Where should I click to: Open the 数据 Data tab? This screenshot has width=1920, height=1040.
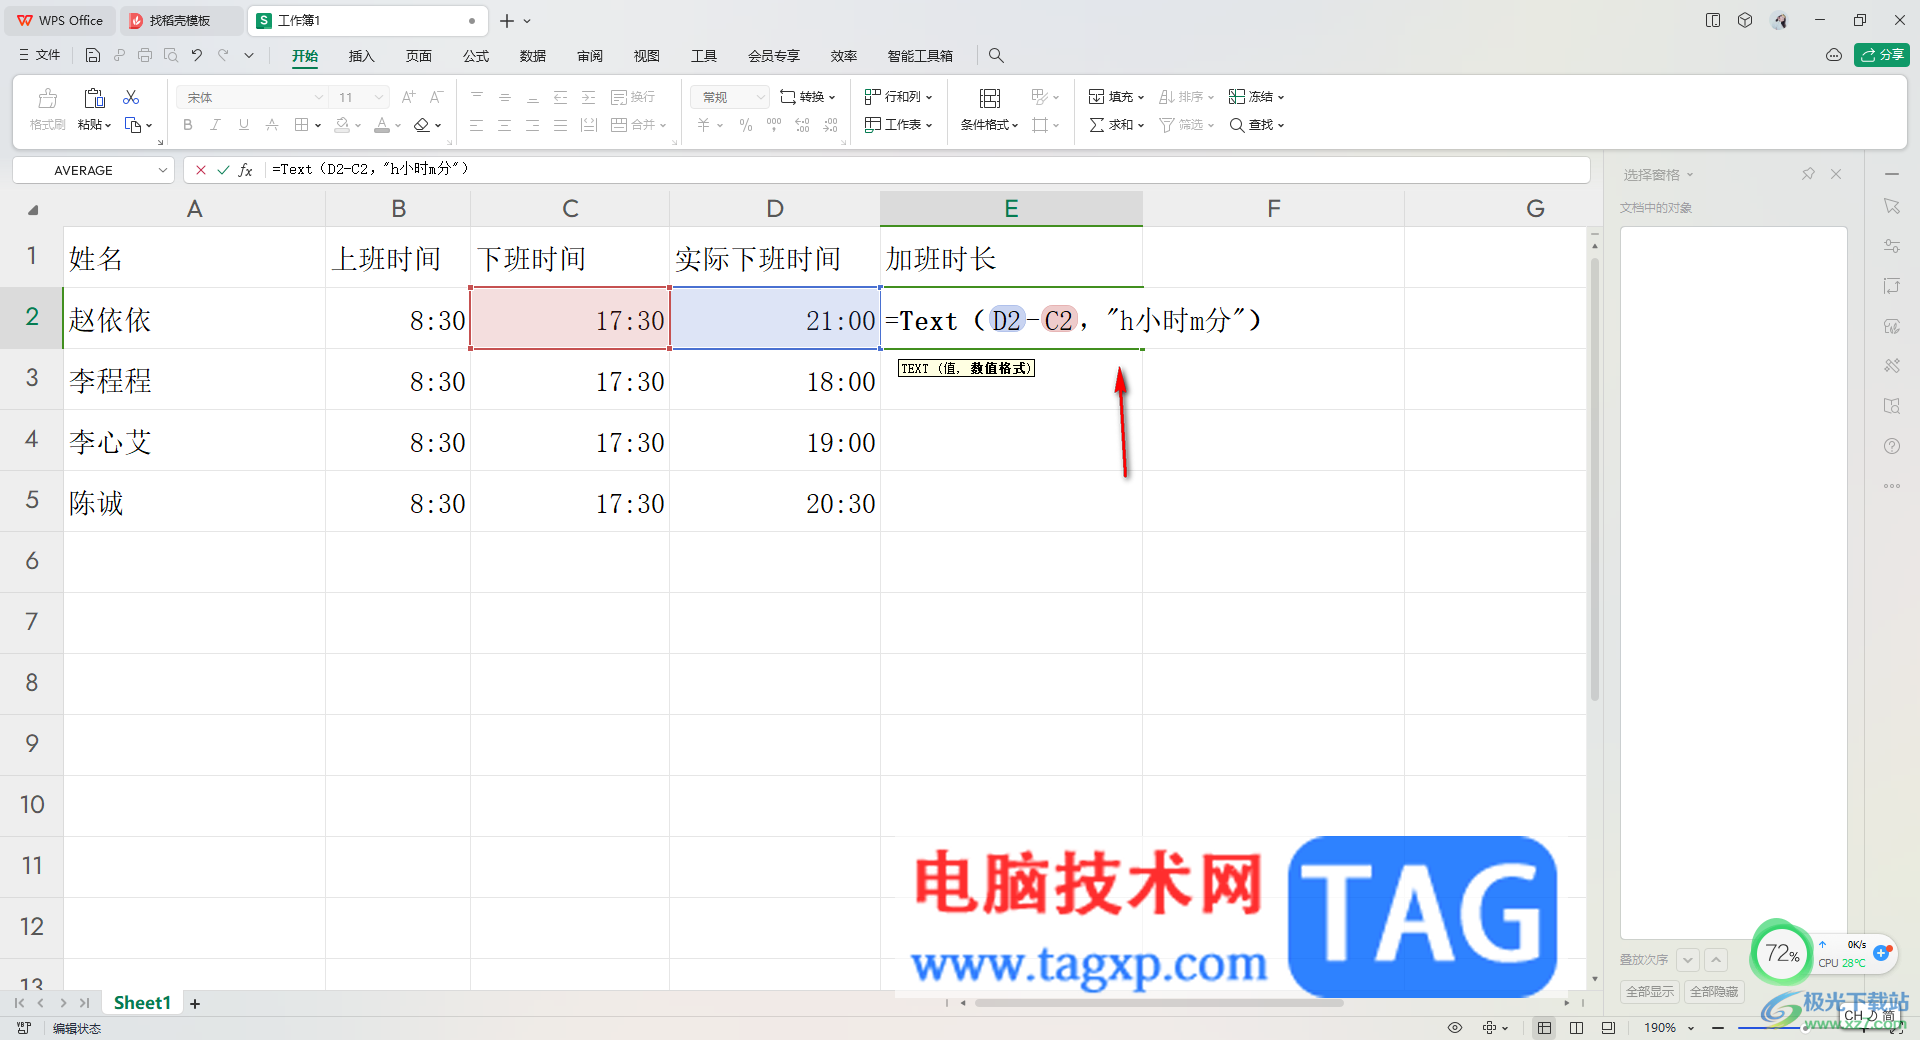533,56
